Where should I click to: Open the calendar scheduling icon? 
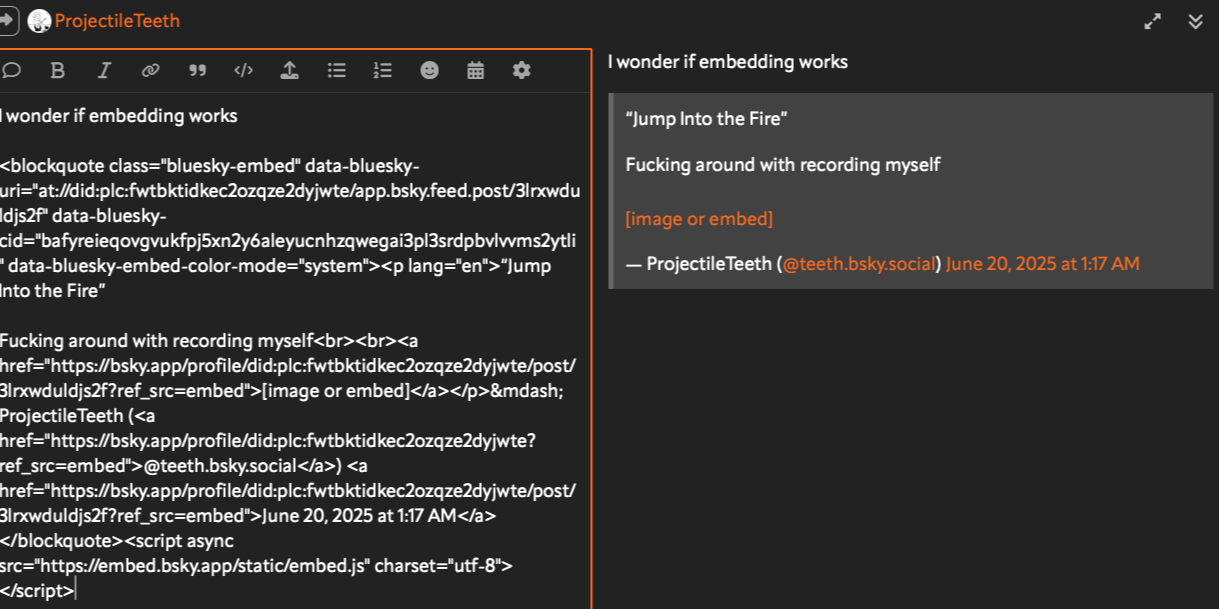(476, 70)
